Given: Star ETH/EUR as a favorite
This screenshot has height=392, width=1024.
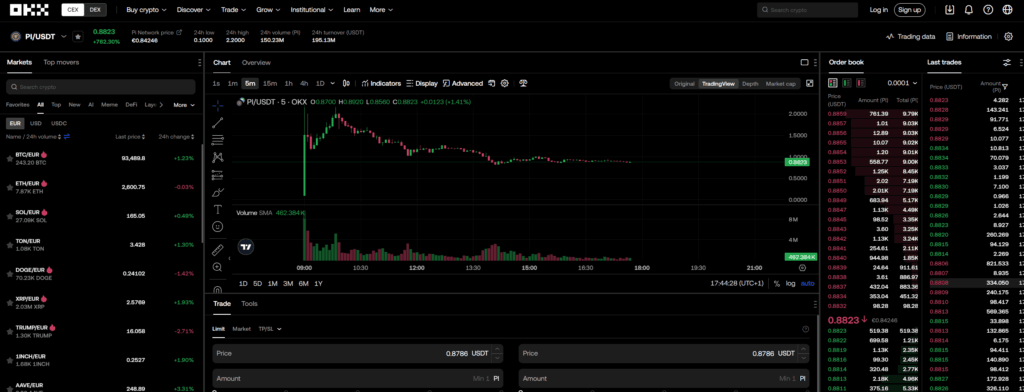Looking at the screenshot, I should pos(10,187).
